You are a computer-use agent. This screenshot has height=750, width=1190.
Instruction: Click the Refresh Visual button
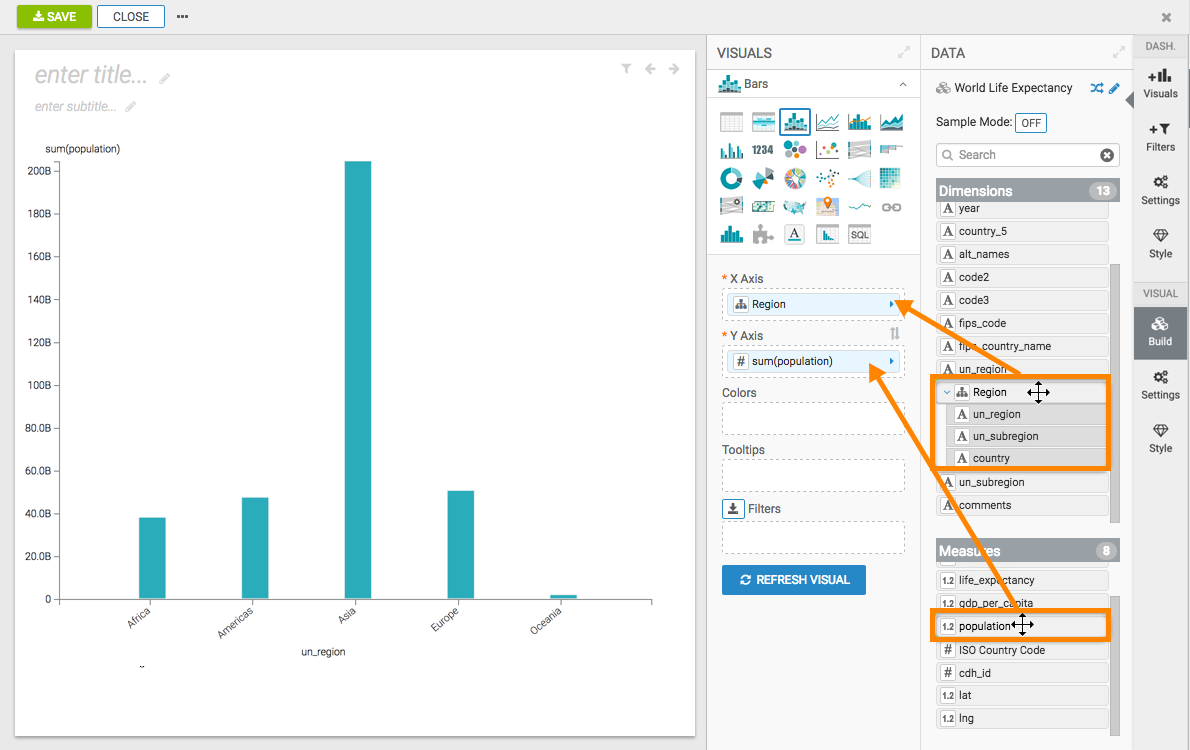point(794,580)
